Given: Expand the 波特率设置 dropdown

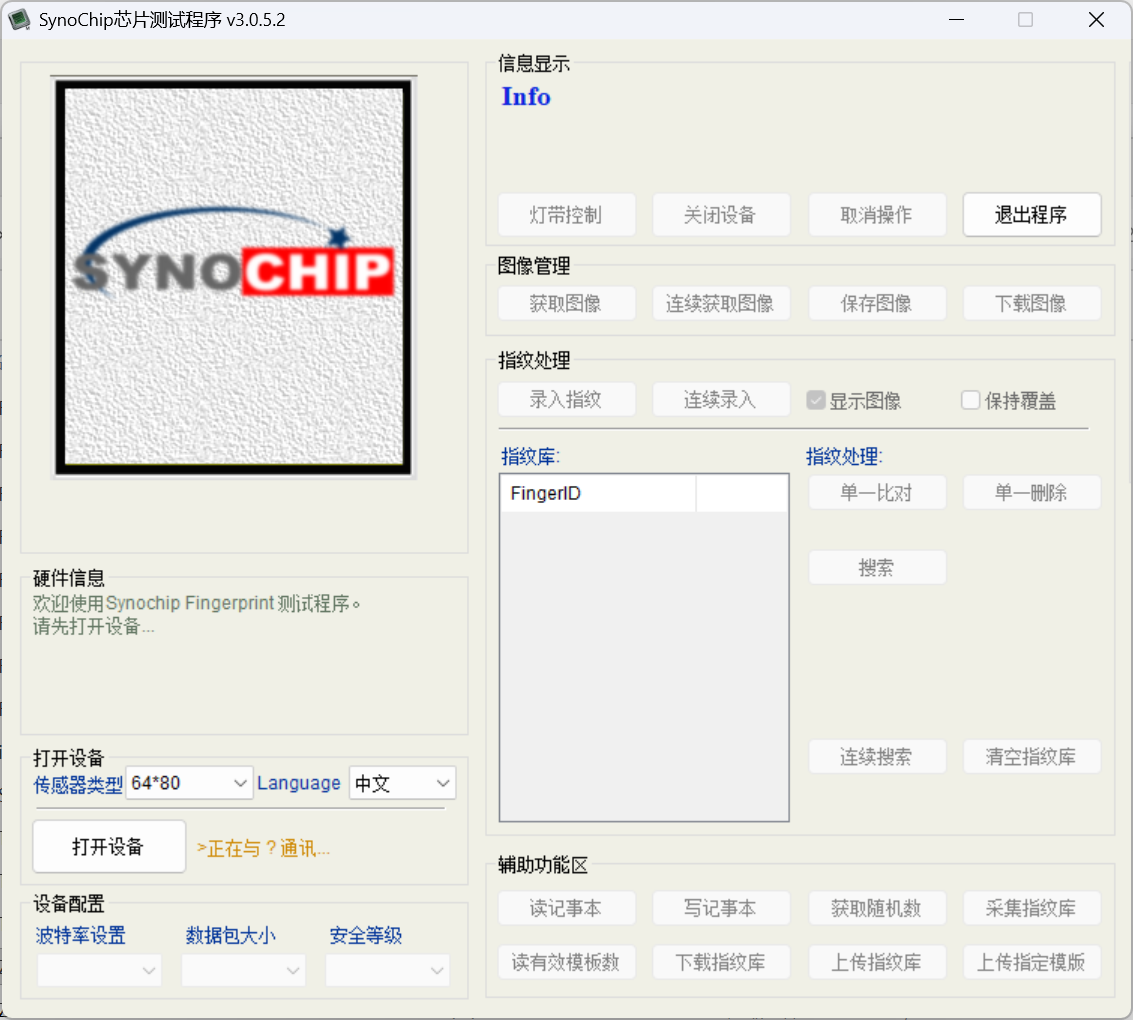Looking at the screenshot, I should tap(99, 970).
